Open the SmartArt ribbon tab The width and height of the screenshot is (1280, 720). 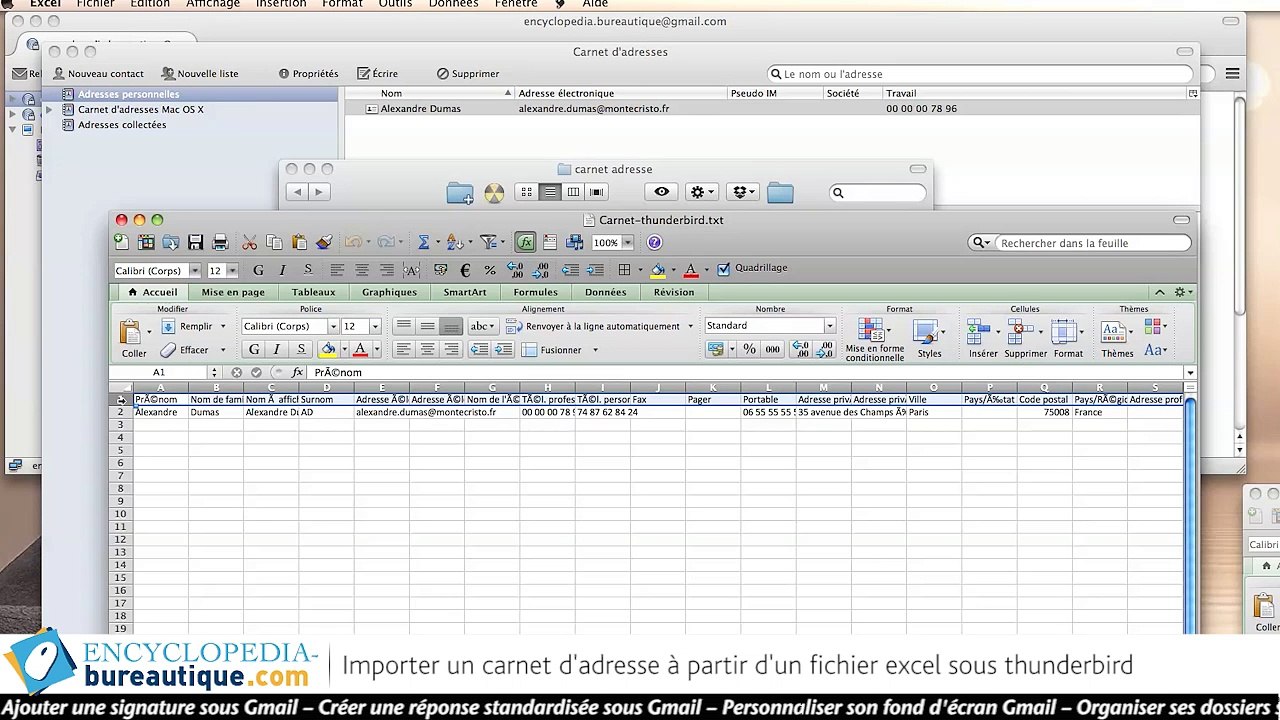(465, 292)
